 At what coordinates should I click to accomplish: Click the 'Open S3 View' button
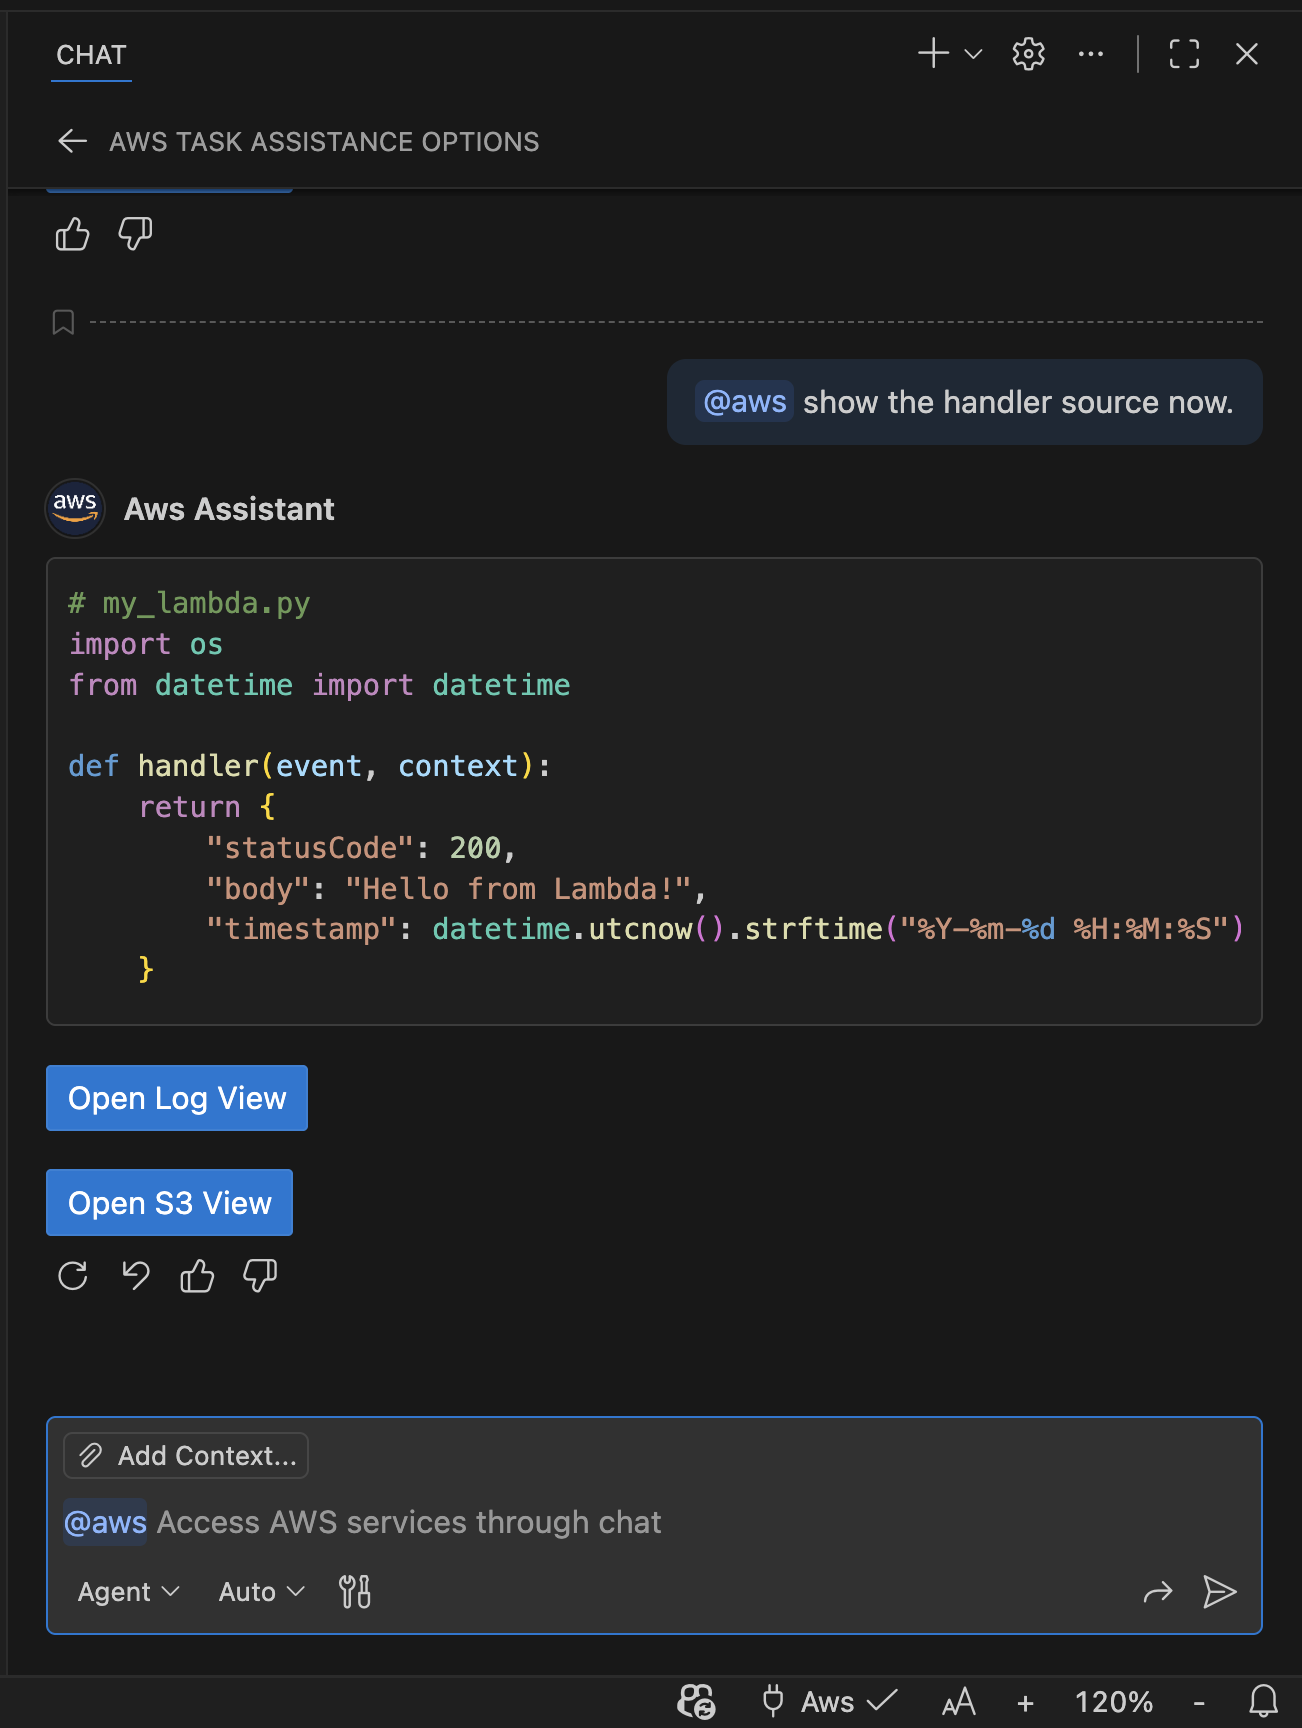click(x=170, y=1203)
